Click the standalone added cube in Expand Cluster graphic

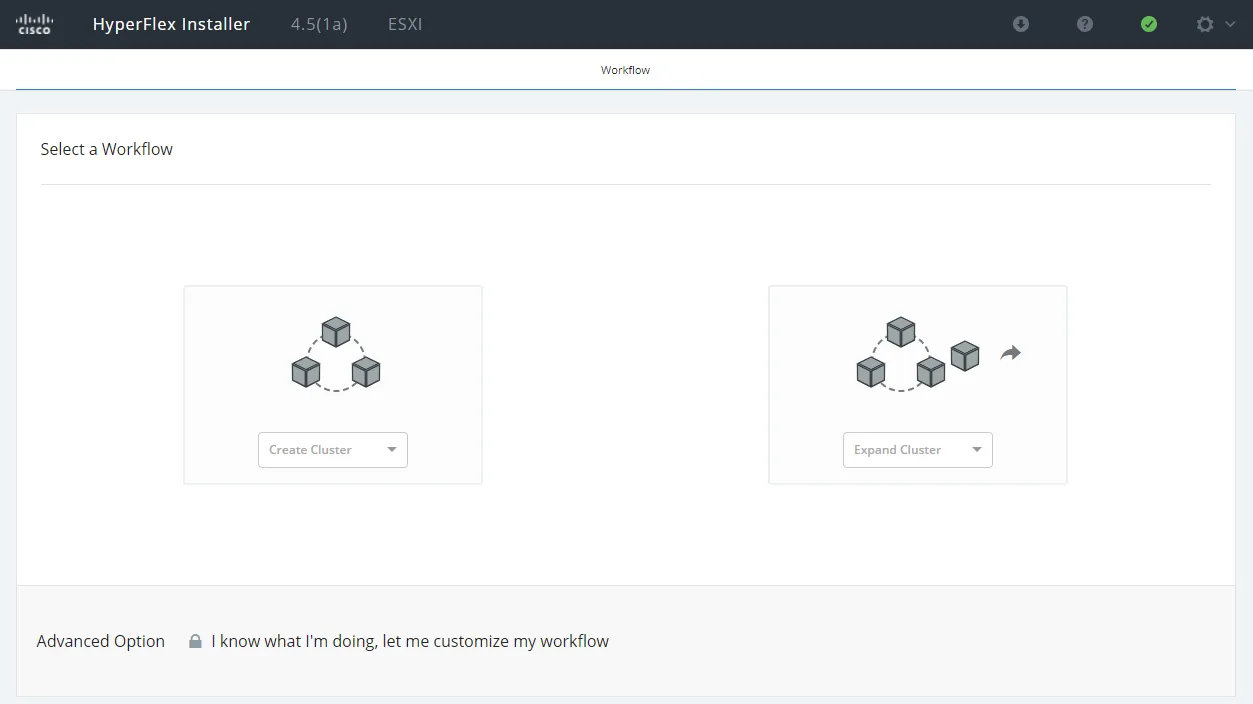(964, 355)
